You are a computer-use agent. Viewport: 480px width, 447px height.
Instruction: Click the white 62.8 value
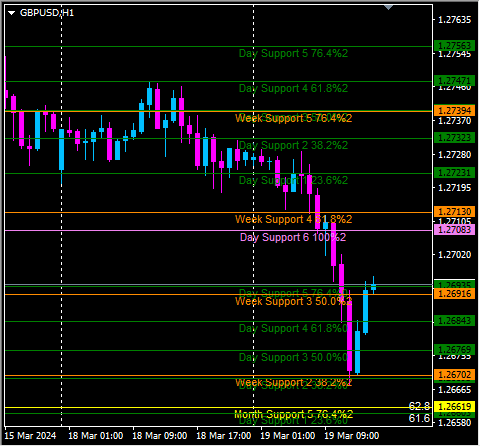[x=419, y=406]
